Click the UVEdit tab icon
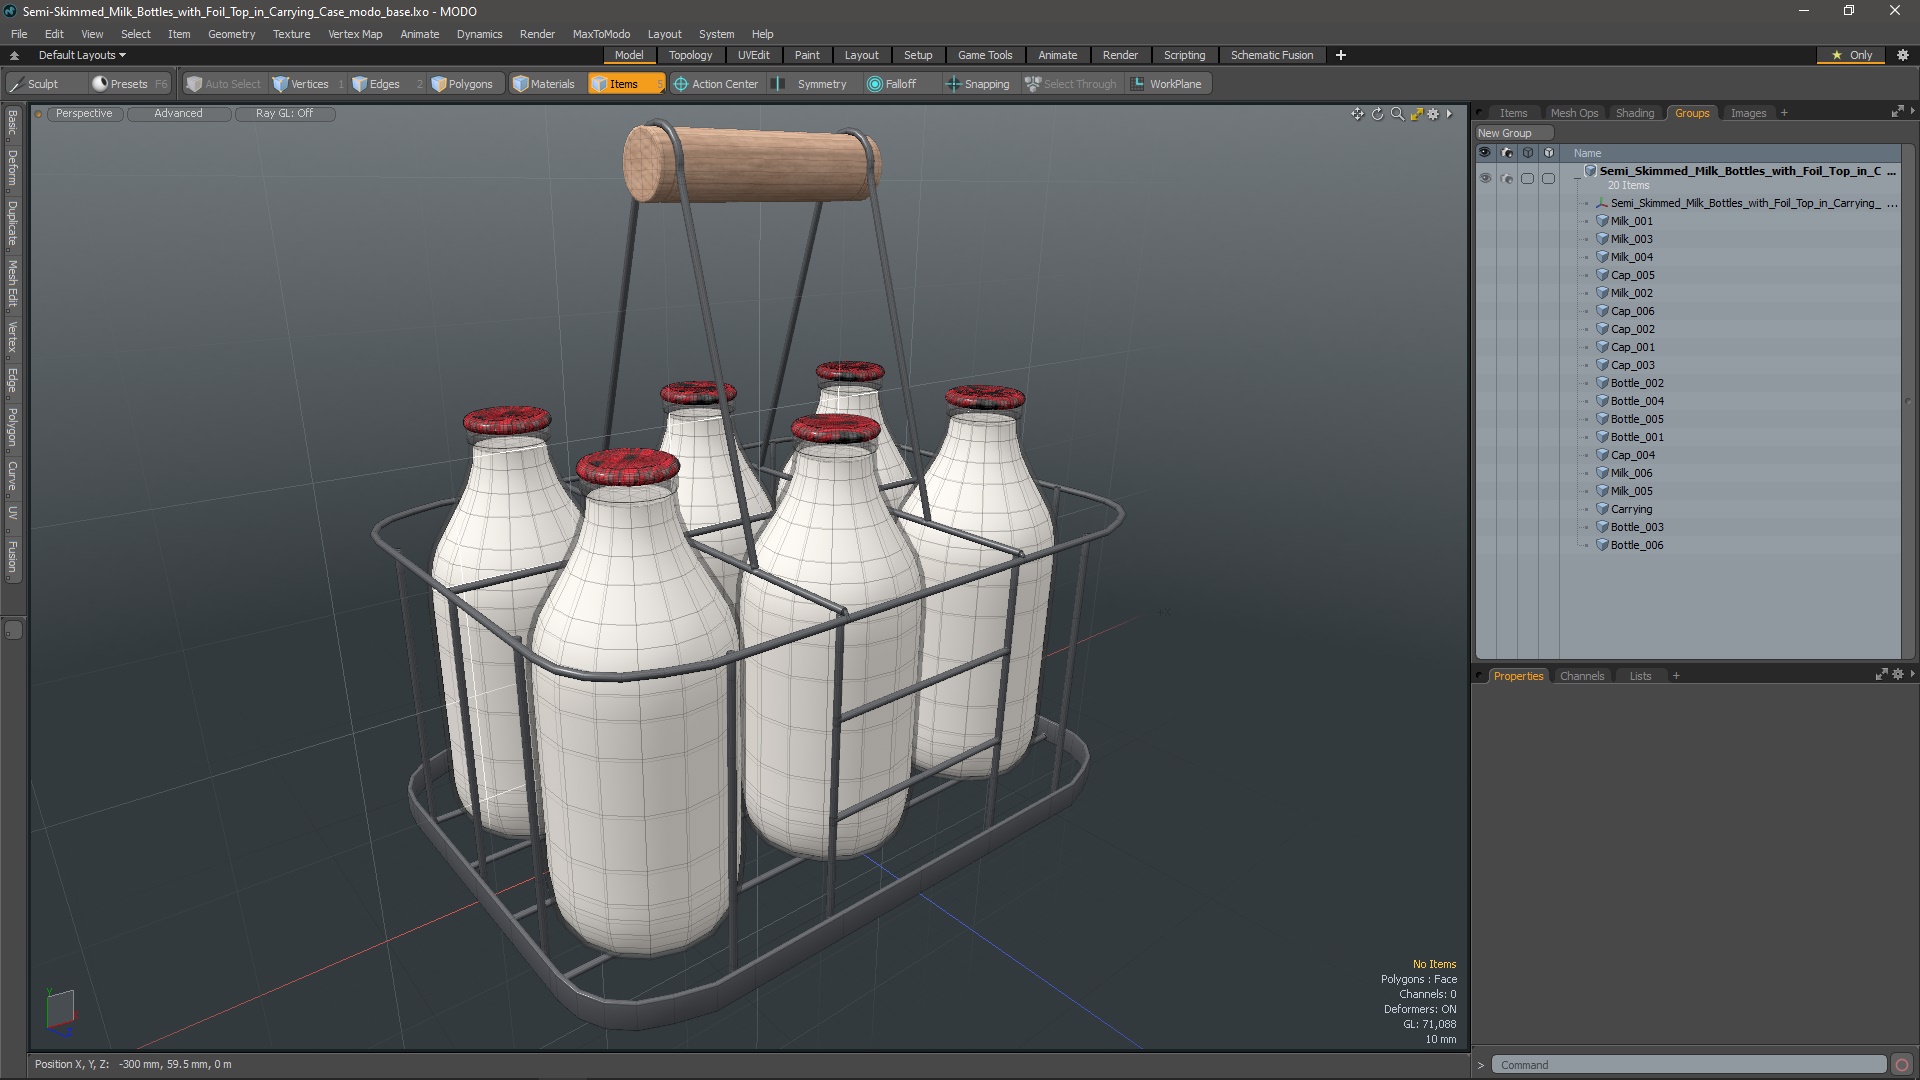The width and height of the screenshot is (1920, 1080). coord(754,55)
